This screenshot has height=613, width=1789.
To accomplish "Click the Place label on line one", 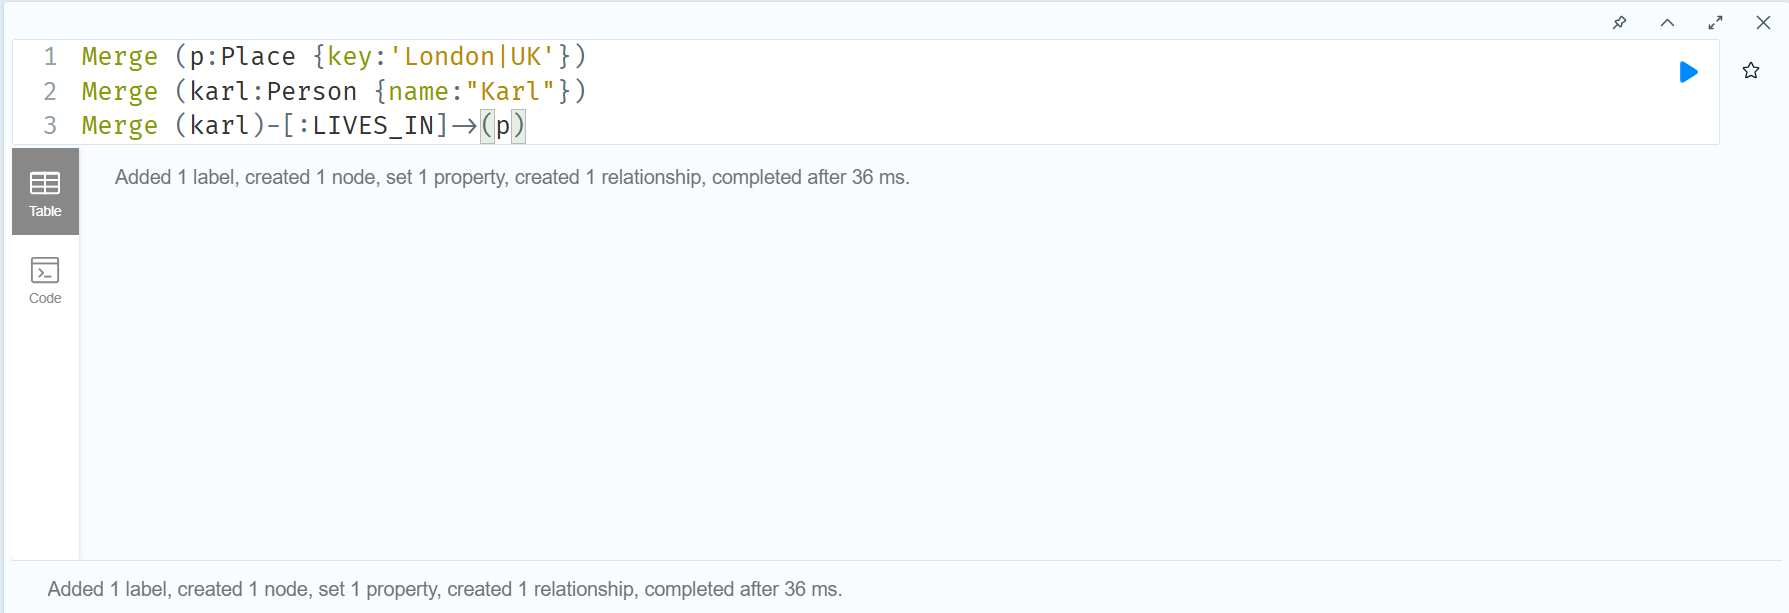I will pos(258,56).
